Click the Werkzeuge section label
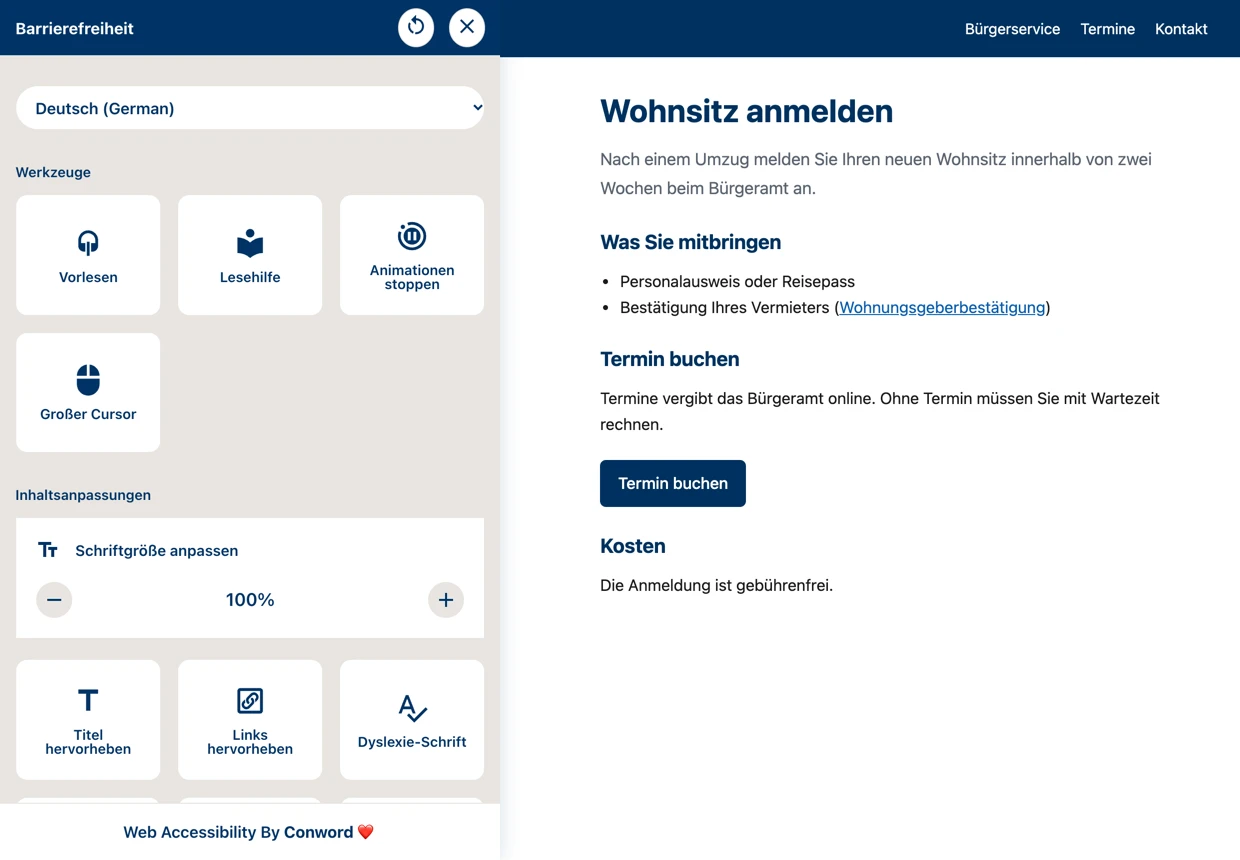The width and height of the screenshot is (1240, 860). (53, 172)
